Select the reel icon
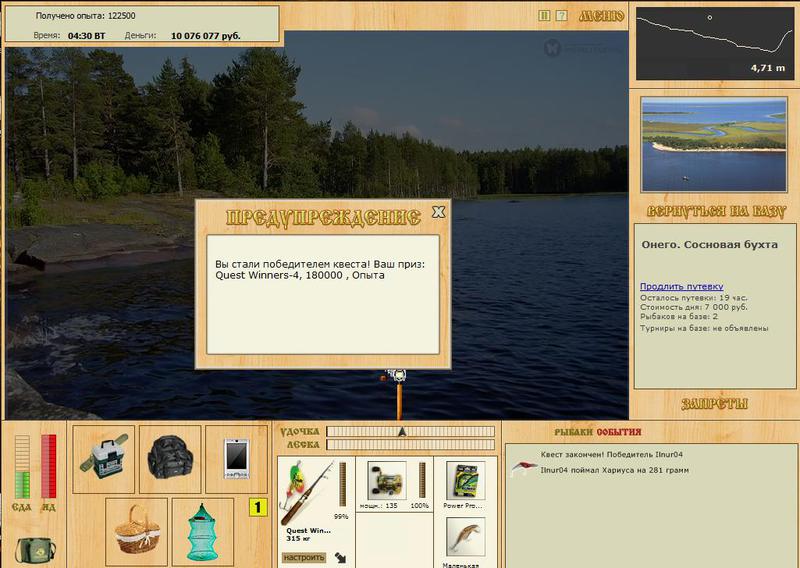 click(x=387, y=481)
